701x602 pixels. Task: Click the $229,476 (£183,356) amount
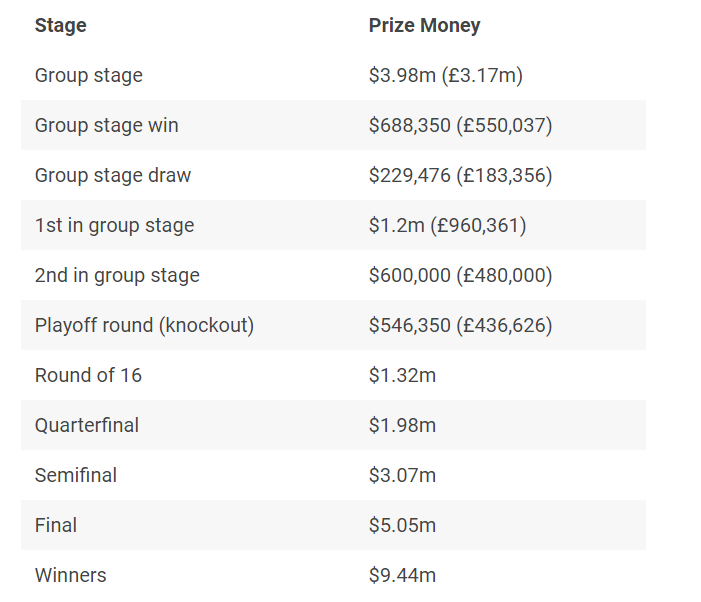point(460,175)
